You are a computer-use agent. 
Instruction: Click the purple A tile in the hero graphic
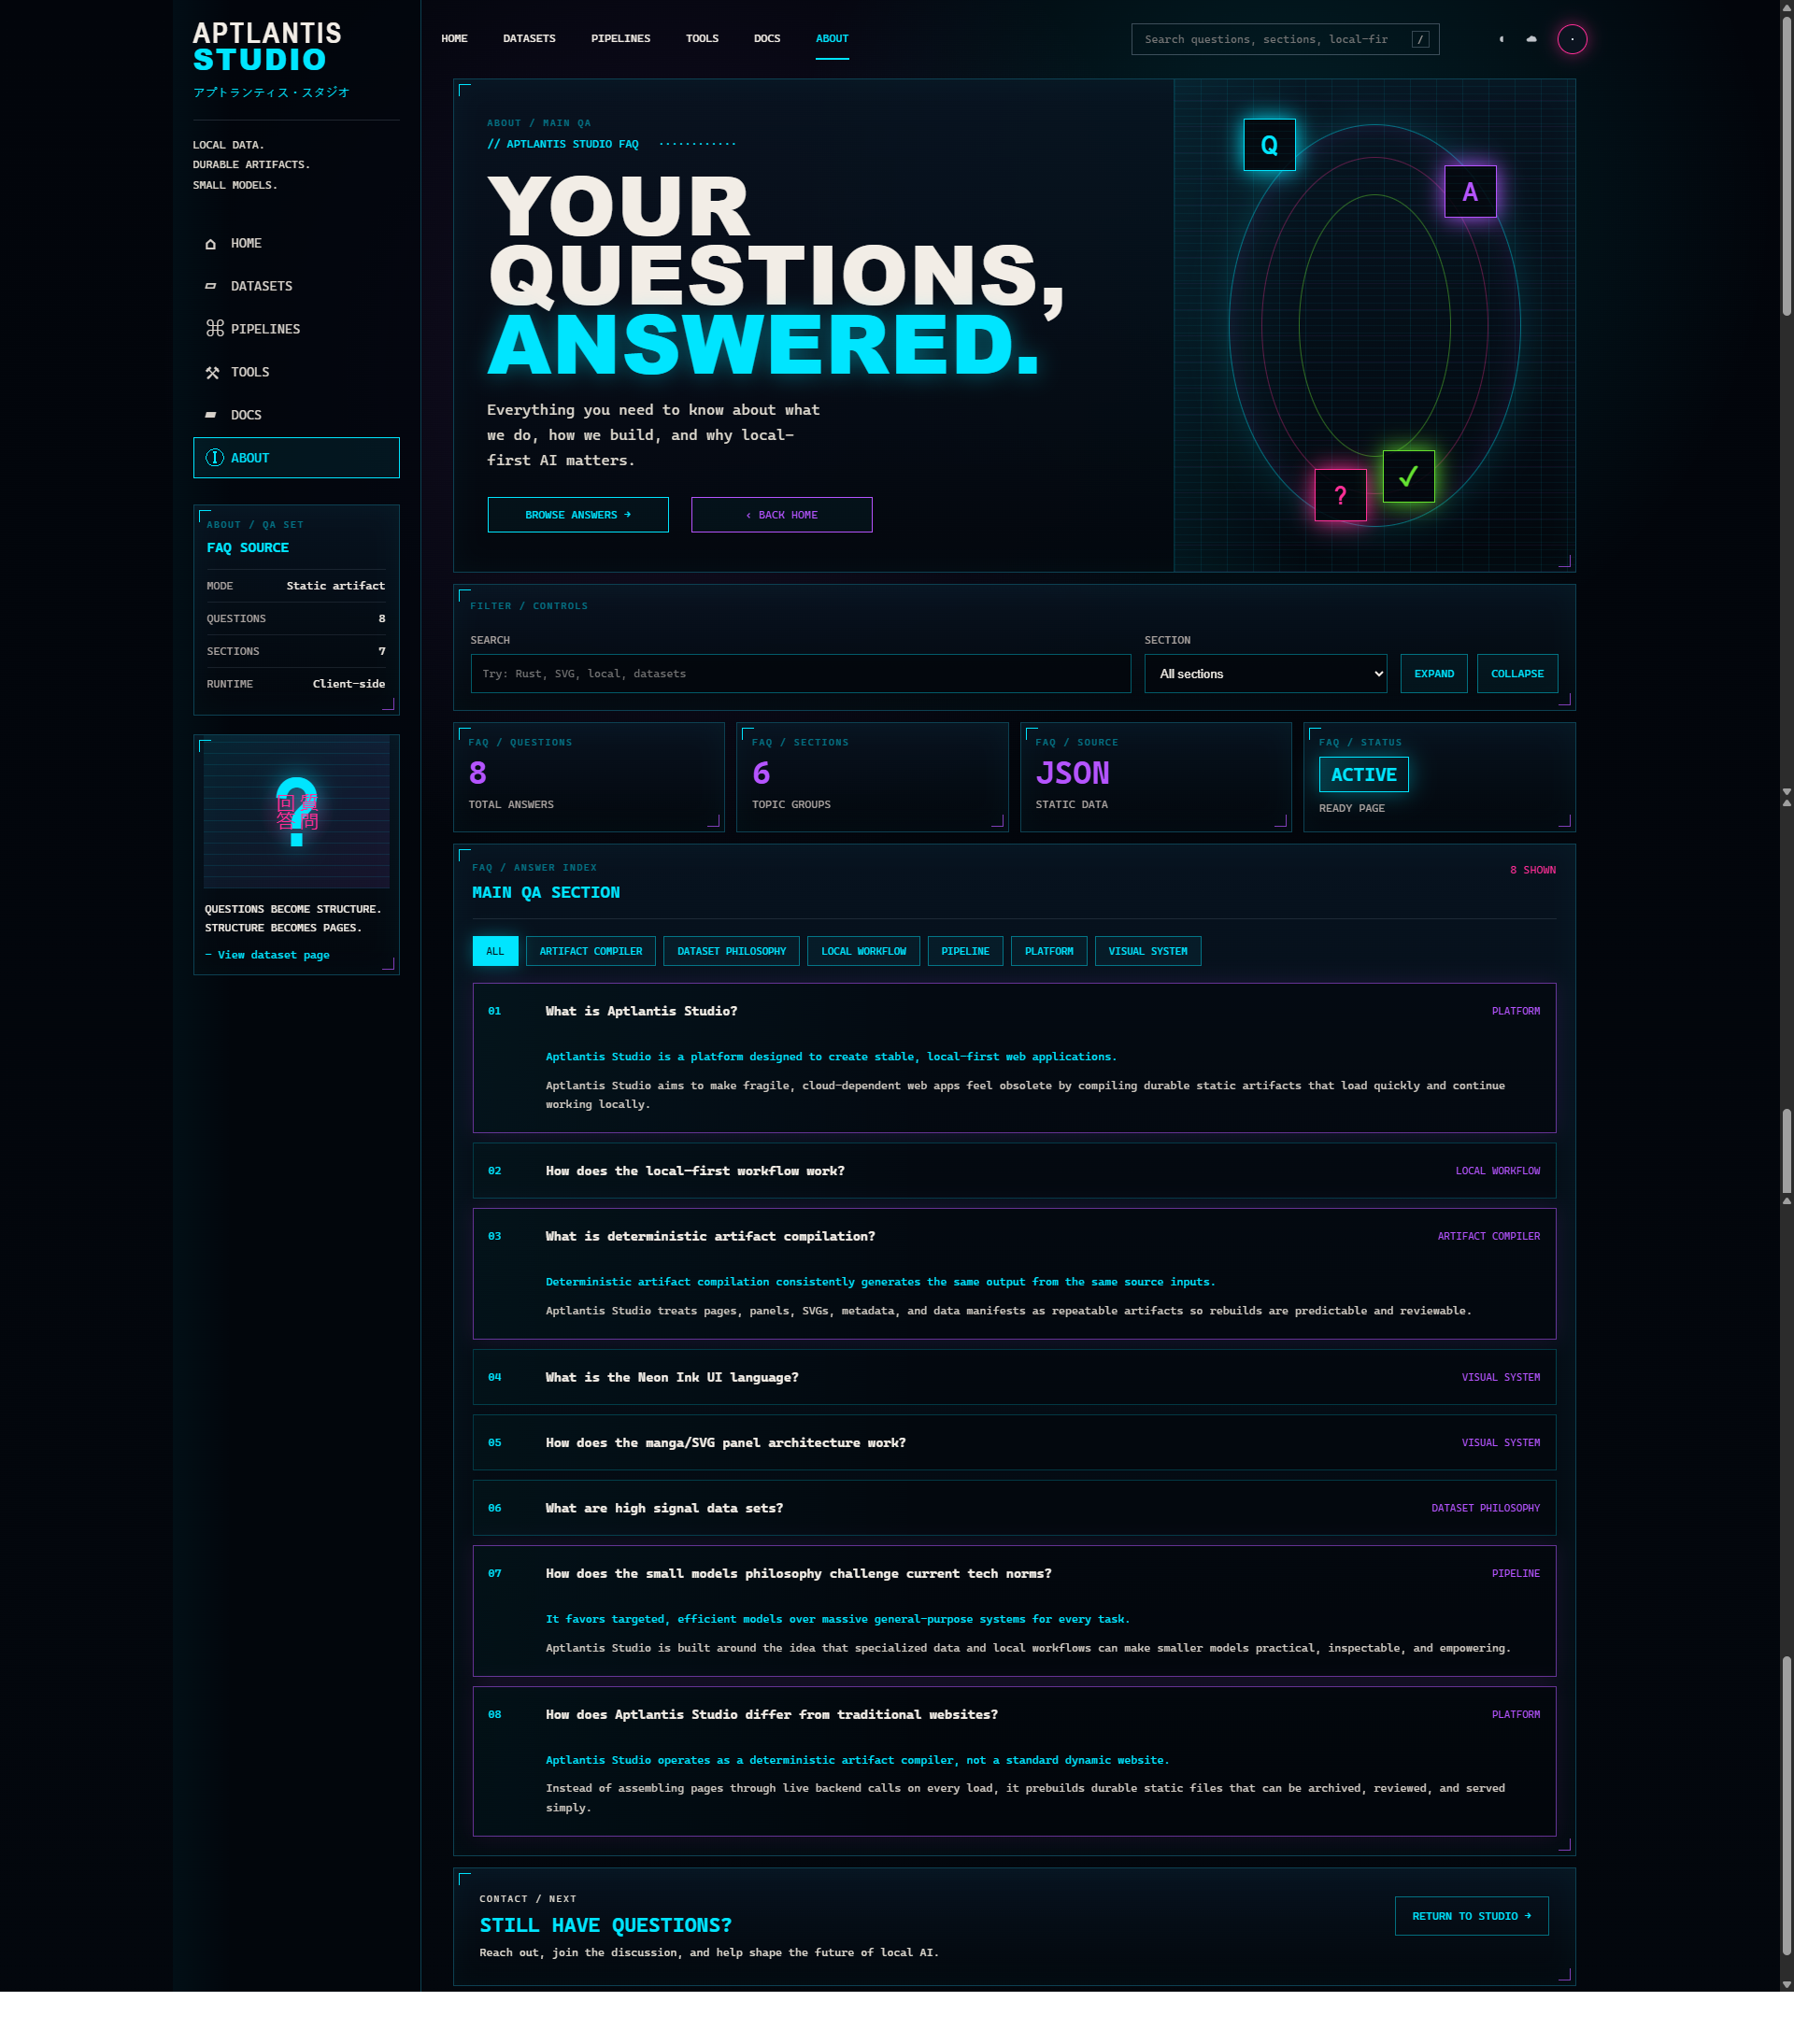1470,192
